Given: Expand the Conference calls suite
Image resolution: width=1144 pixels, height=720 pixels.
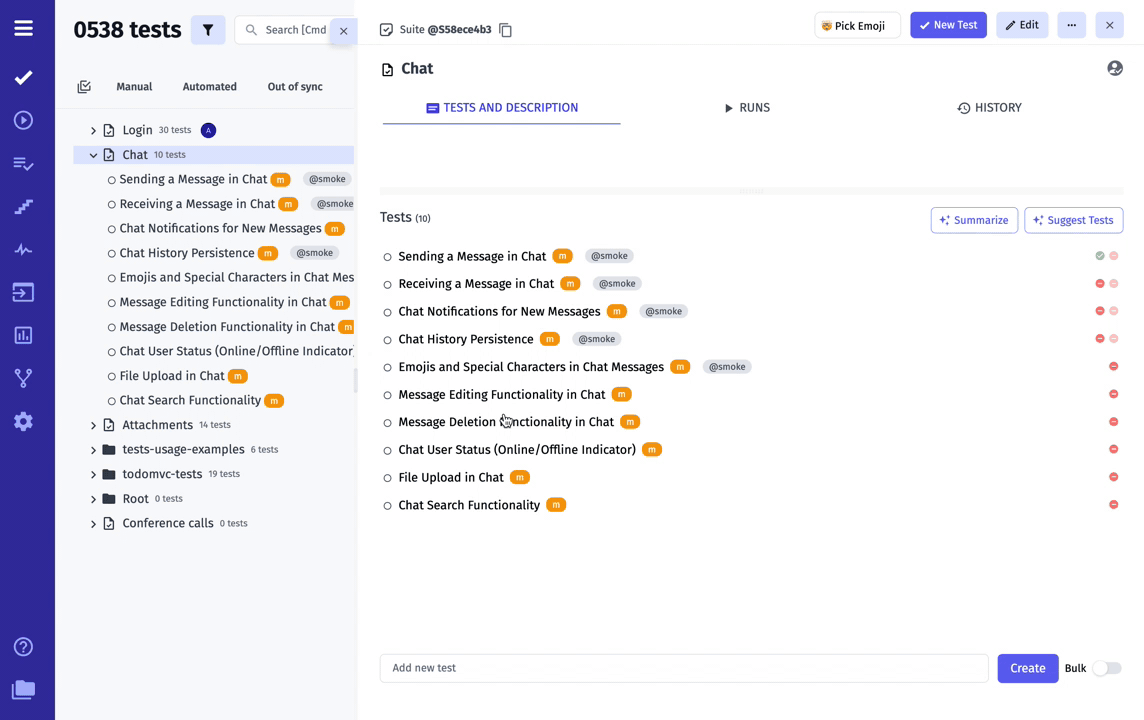Looking at the screenshot, I should tap(93, 524).
